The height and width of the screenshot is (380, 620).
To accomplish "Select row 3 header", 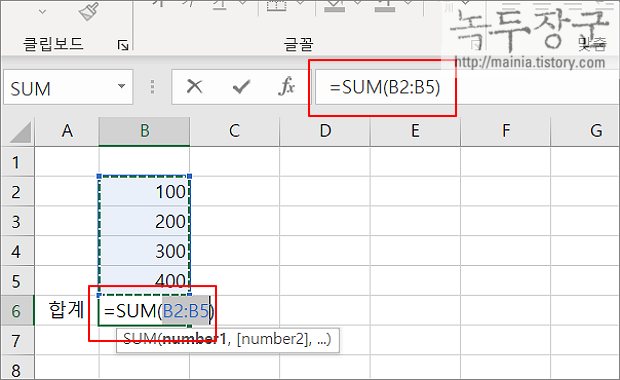I will [17, 221].
